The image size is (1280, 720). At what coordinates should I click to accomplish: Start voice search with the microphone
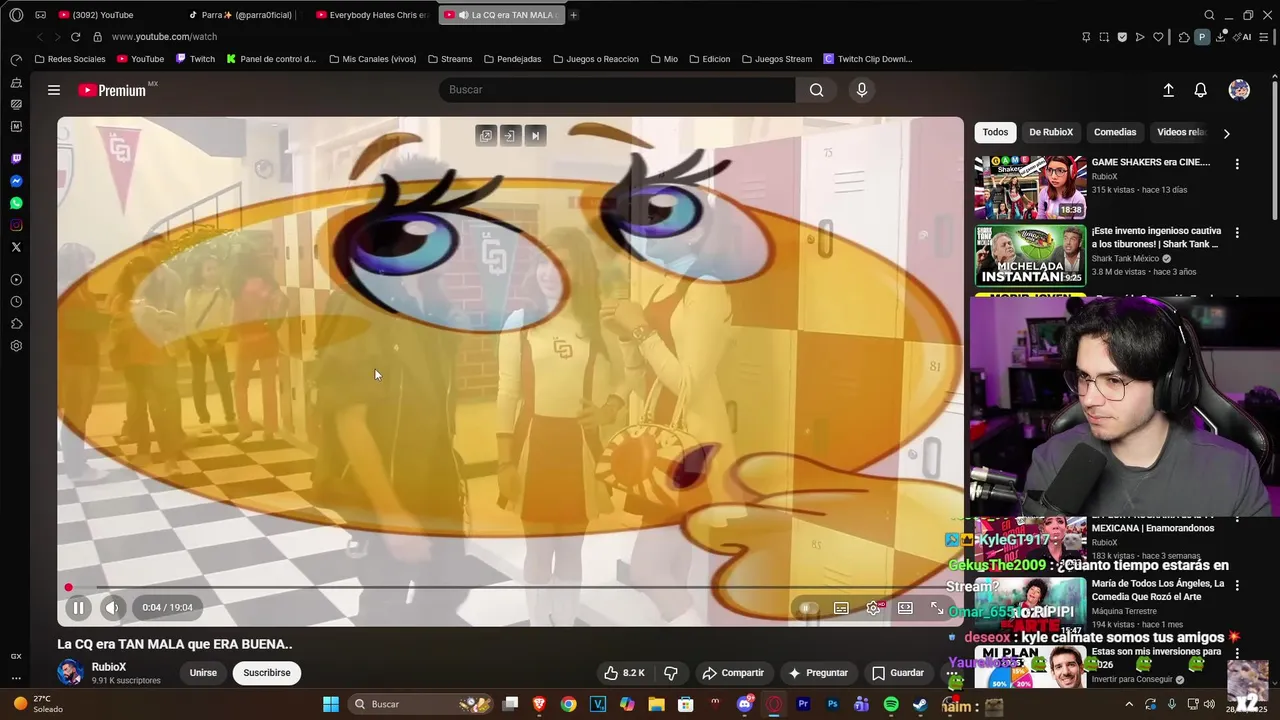[x=862, y=90]
